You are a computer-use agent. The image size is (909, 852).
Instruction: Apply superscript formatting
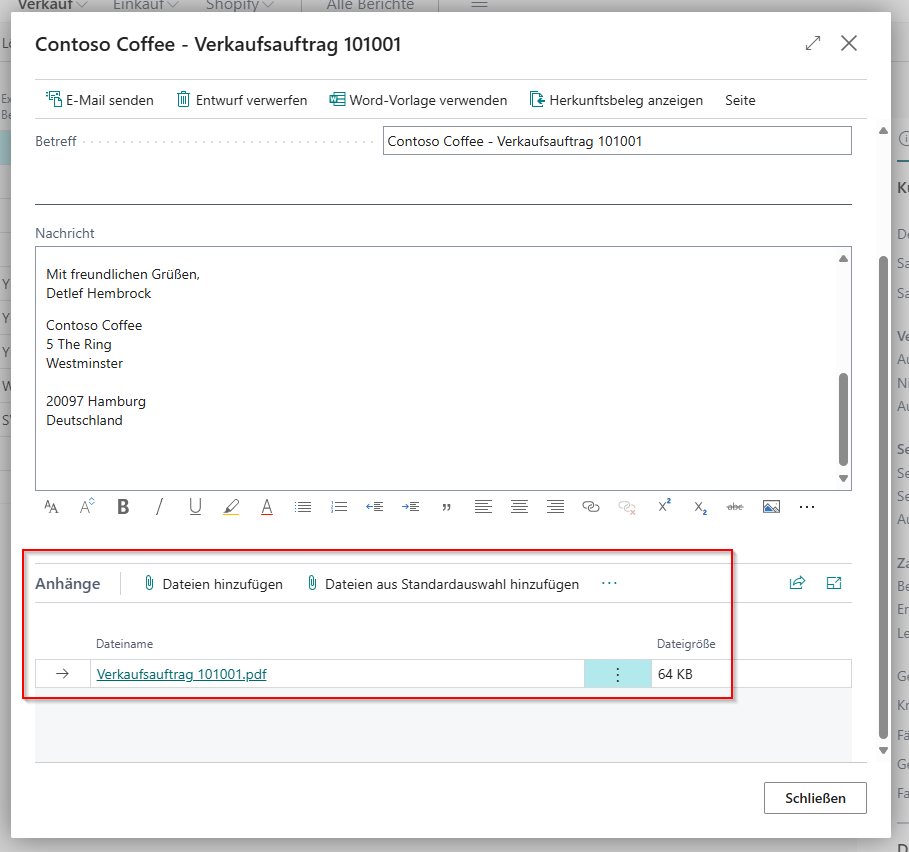(664, 506)
